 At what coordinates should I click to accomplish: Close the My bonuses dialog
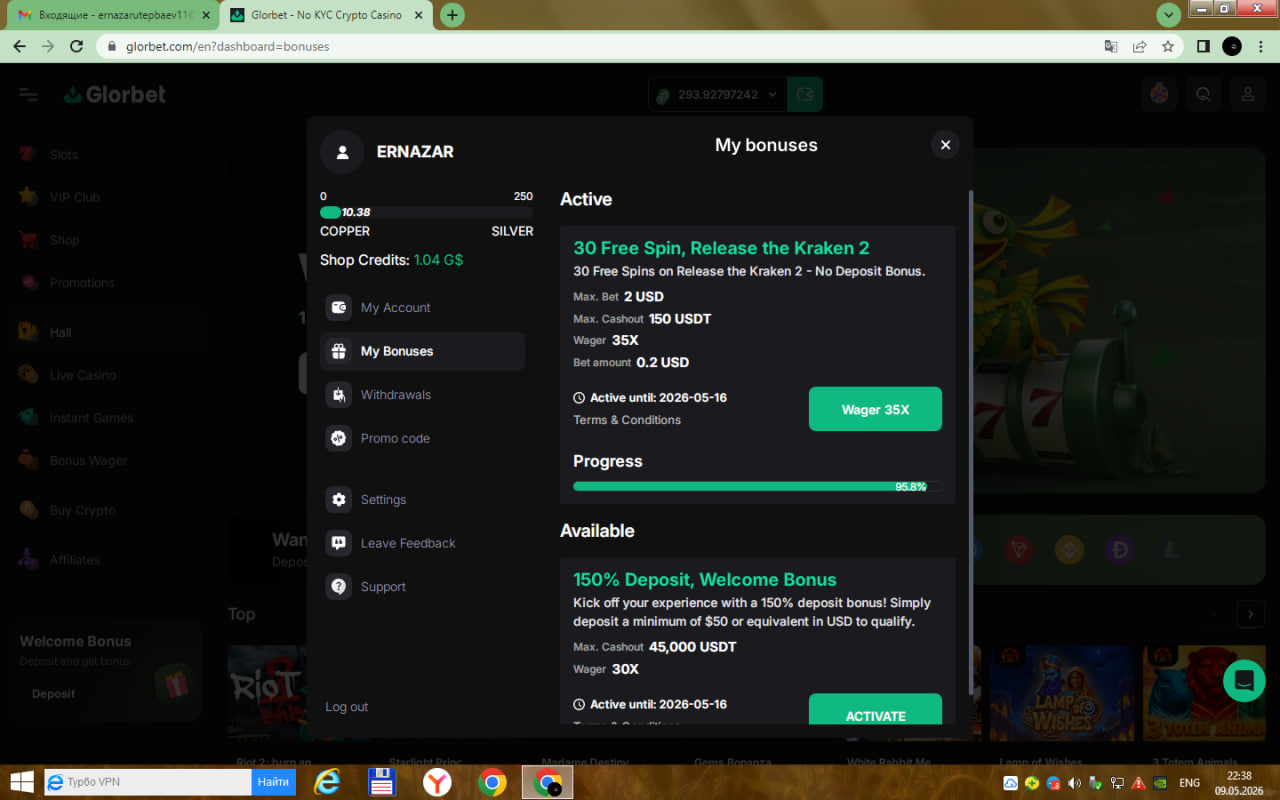945,145
